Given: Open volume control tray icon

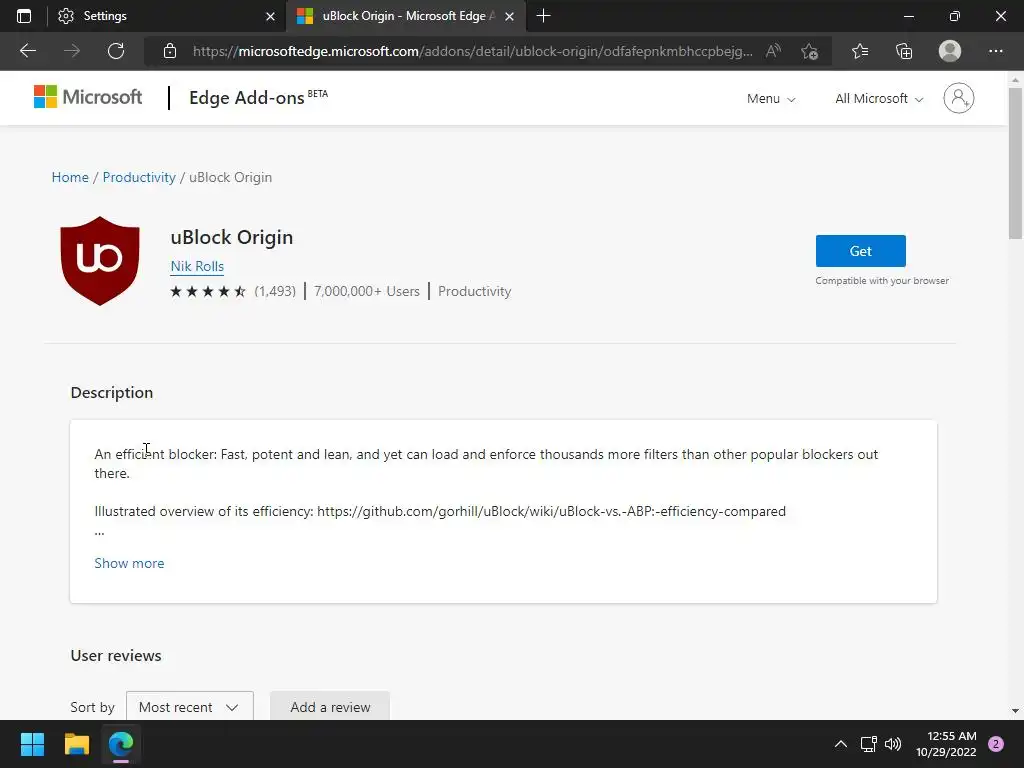Looking at the screenshot, I should [x=893, y=744].
